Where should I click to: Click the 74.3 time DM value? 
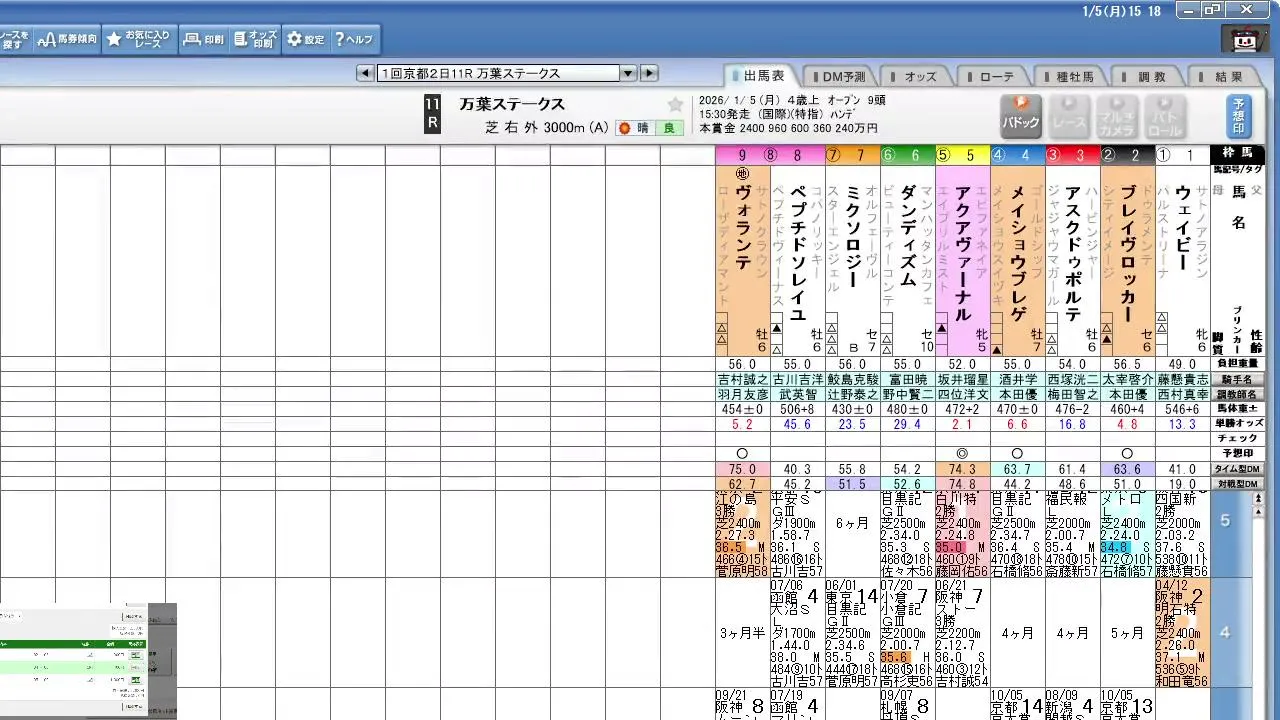pyautogui.click(x=962, y=469)
